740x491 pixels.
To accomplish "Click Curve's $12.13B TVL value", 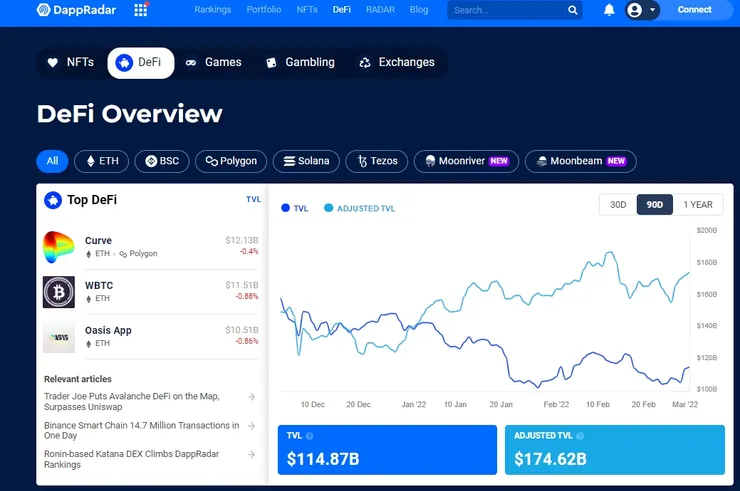I will [242, 240].
